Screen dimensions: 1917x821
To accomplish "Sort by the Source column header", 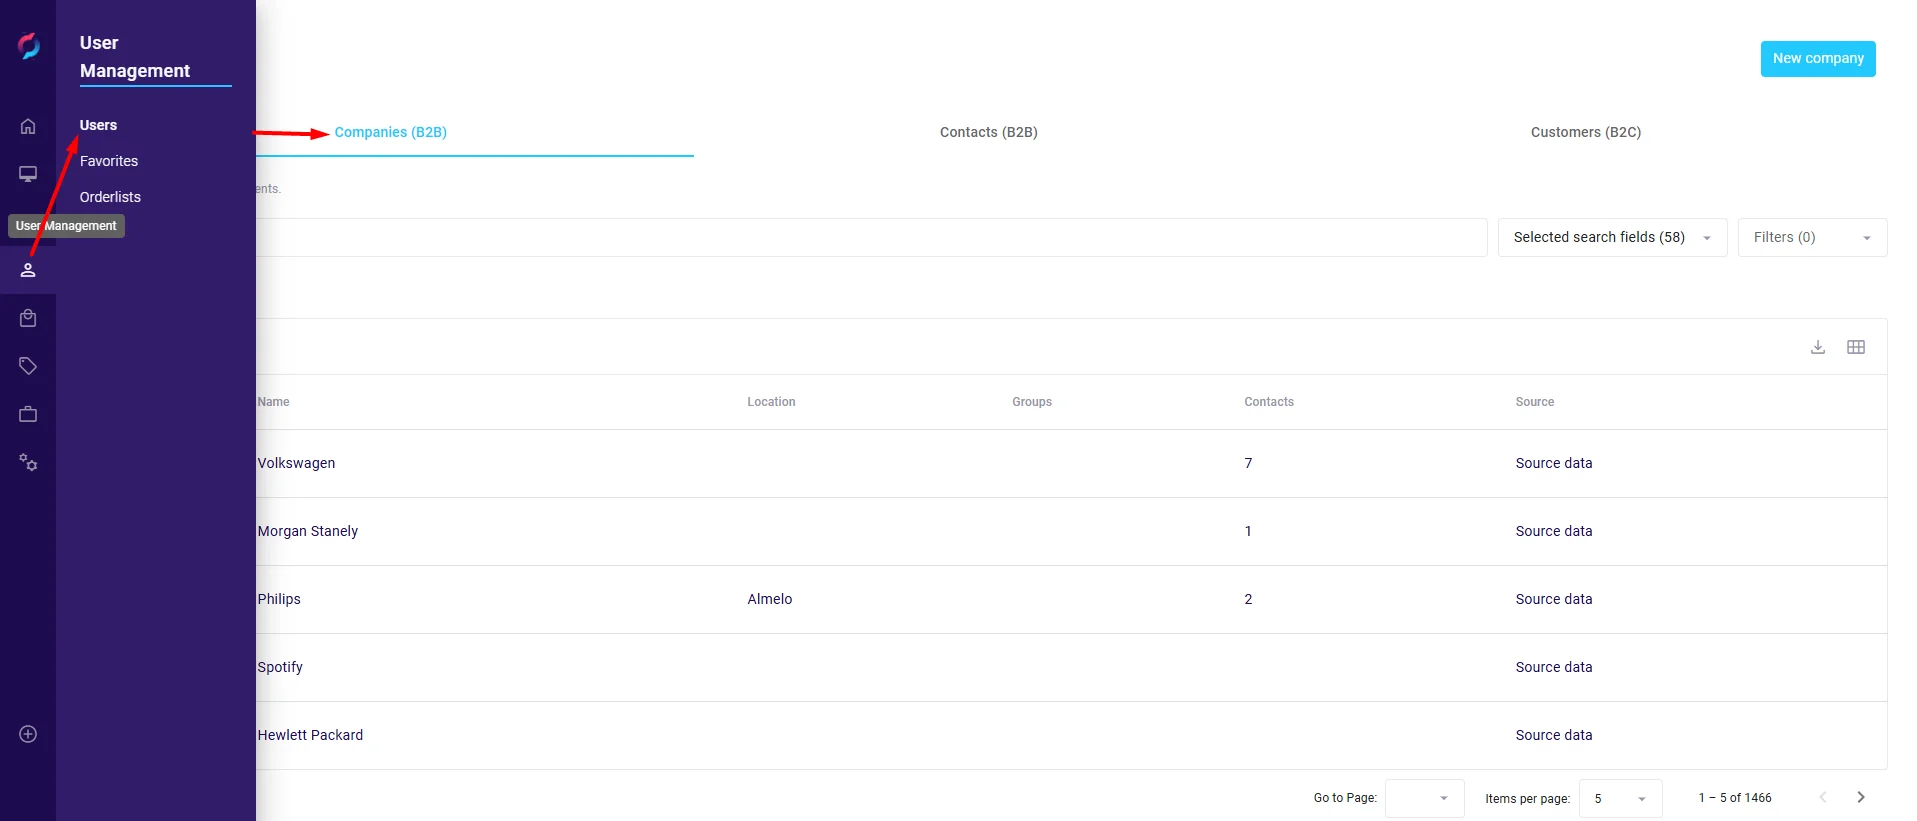I will (1535, 402).
